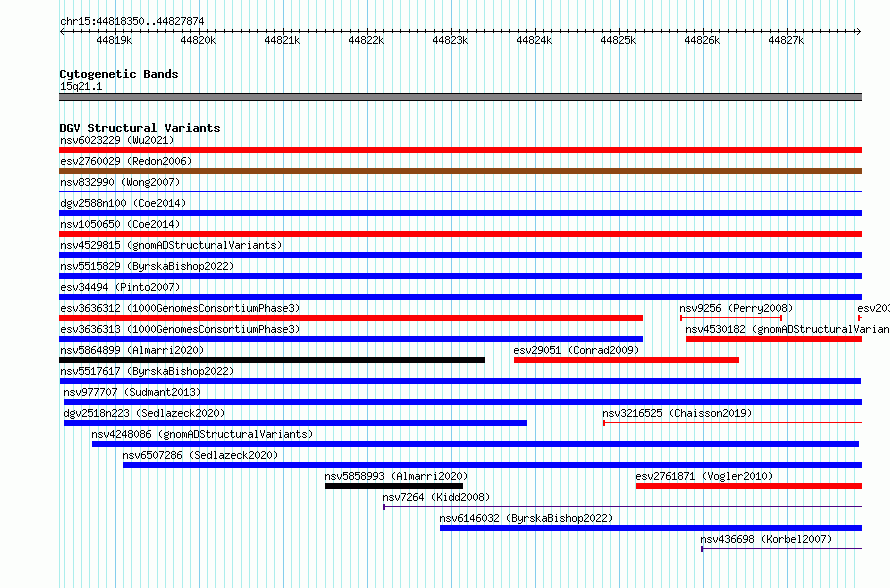Select nsv436698 (Korbel2007) variant label
The width and height of the screenshot is (890, 588).
click(x=766, y=539)
